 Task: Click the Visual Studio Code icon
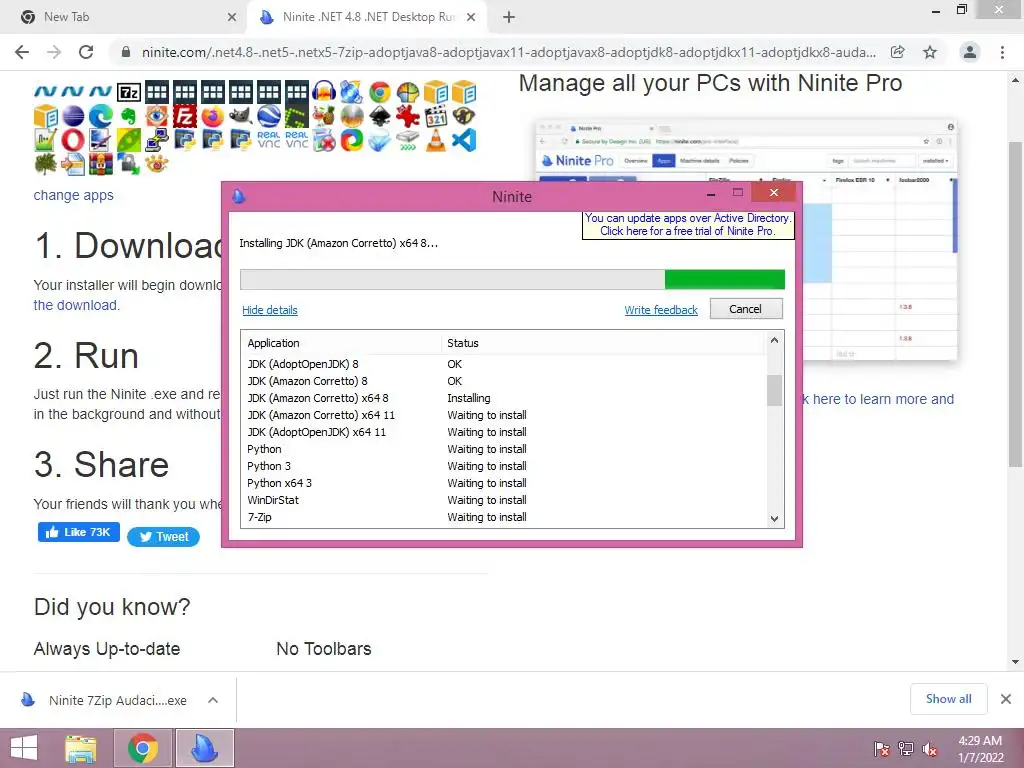click(x=464, y=140)
